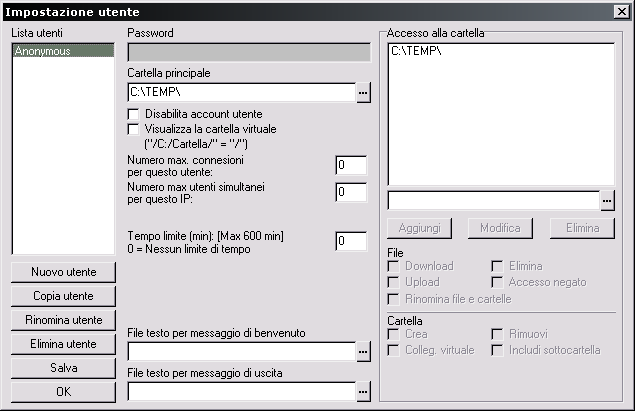Browse for folder access path
This screenshot has height=411, width=635.
(x=607, y=200)
